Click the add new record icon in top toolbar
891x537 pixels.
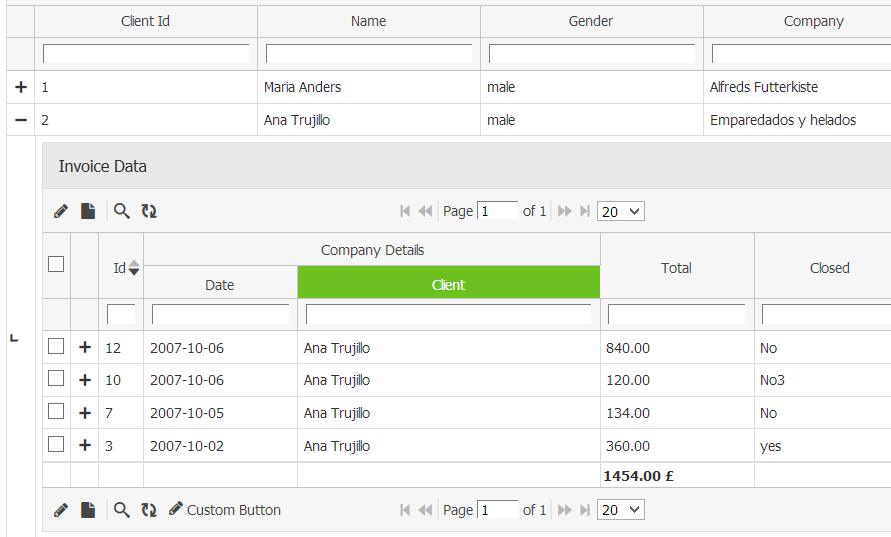(88, 211)
